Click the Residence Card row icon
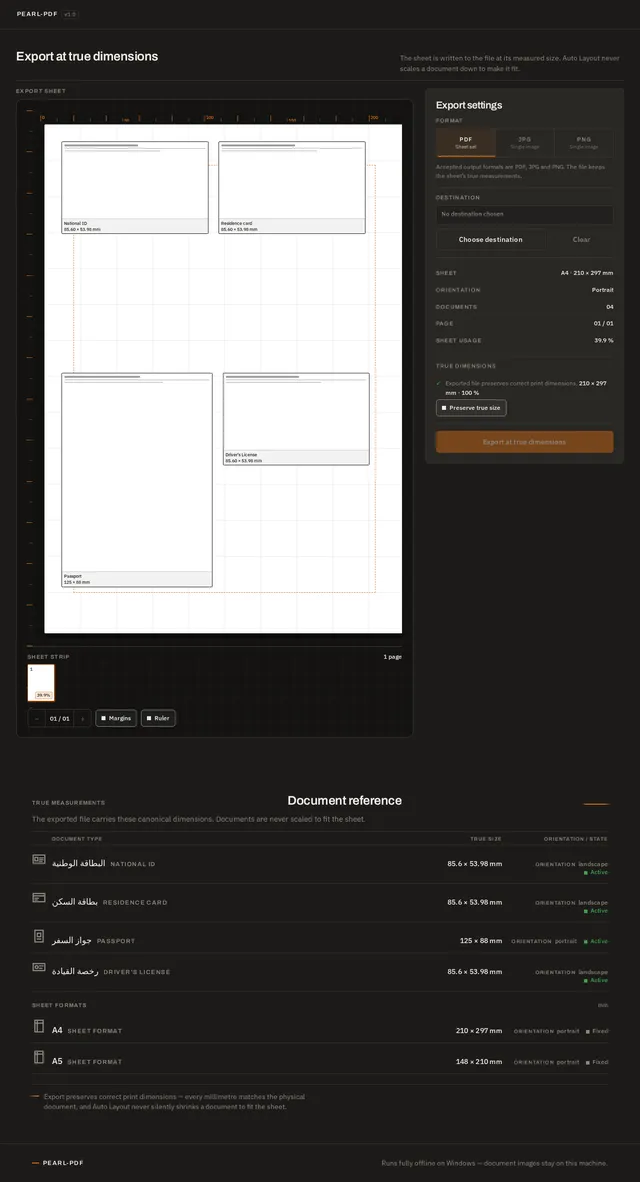Image resolution: width=640 pixels, height=1182 pixels. 38,898
